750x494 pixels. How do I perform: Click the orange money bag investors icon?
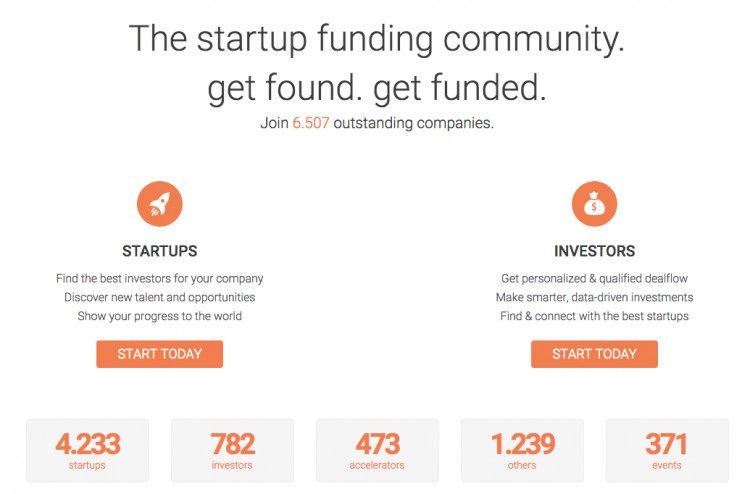pyautogui.click(x=595, y=204)
